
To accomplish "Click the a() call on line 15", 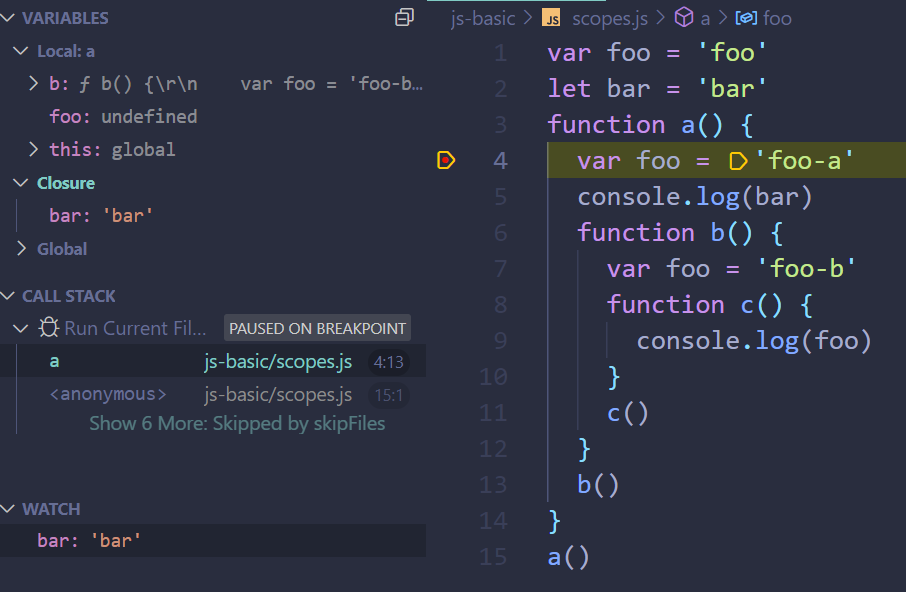I will click(x=569, y=557).
